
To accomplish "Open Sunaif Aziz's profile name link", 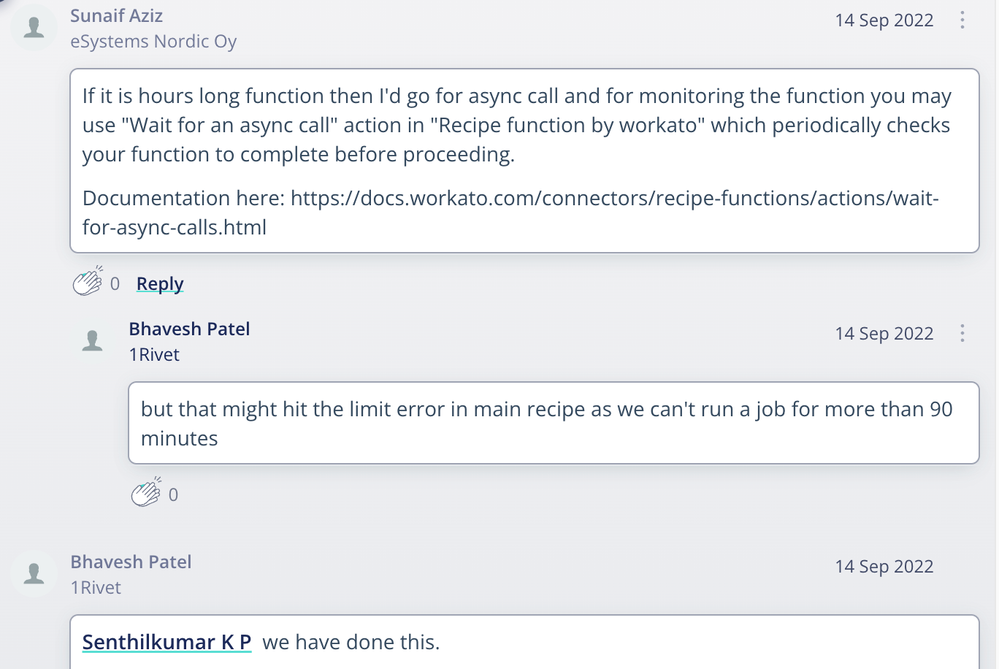I will coord(116,16).
